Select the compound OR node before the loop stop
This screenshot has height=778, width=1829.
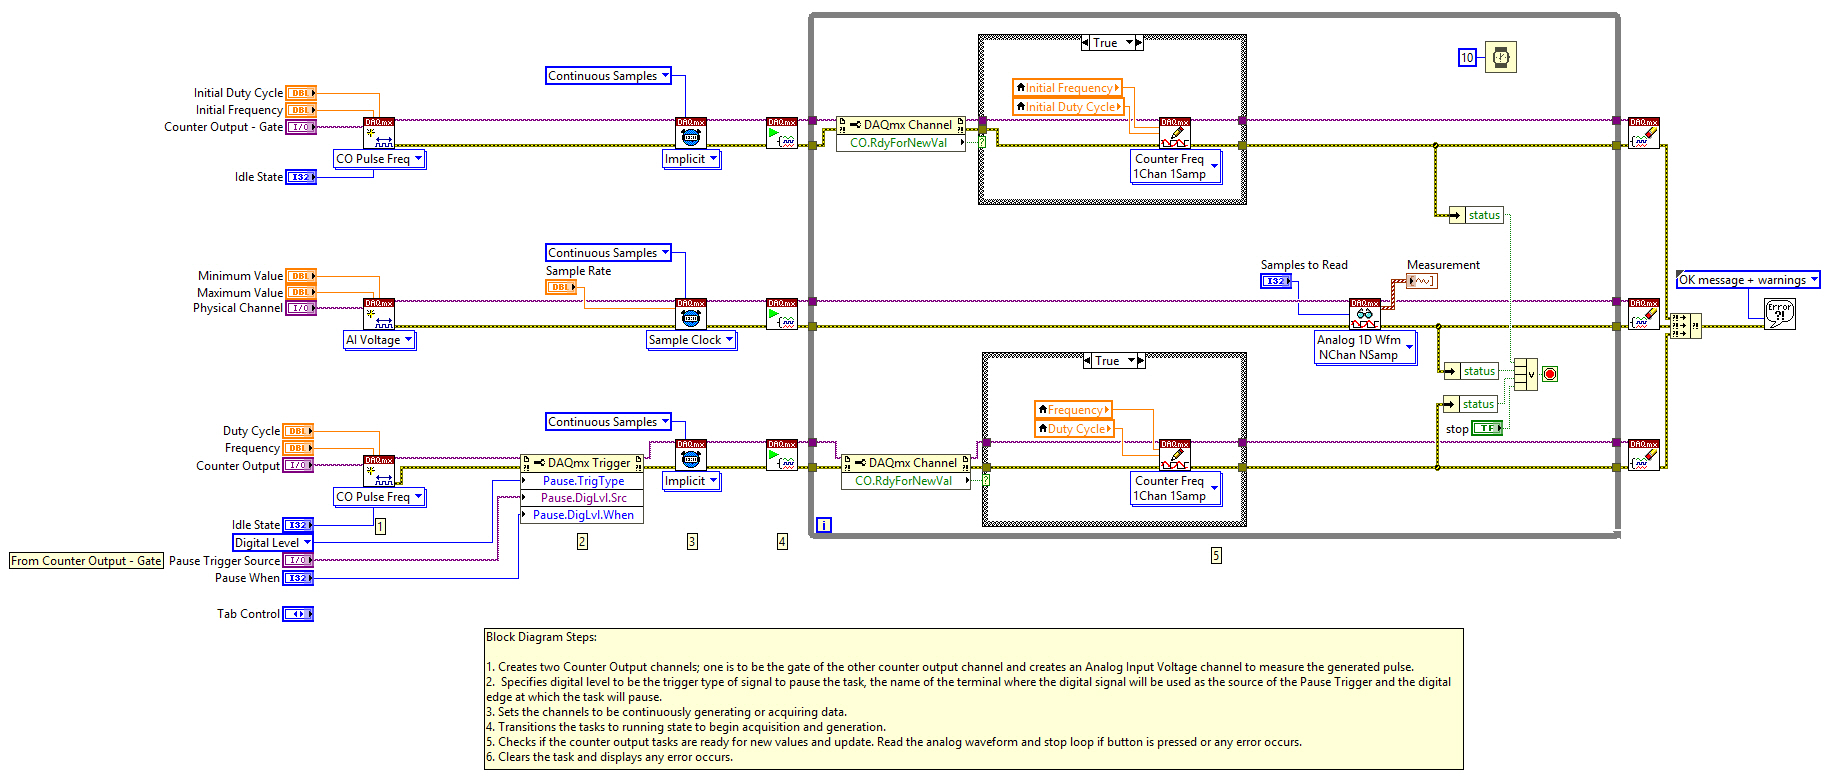pos(1526,374)
